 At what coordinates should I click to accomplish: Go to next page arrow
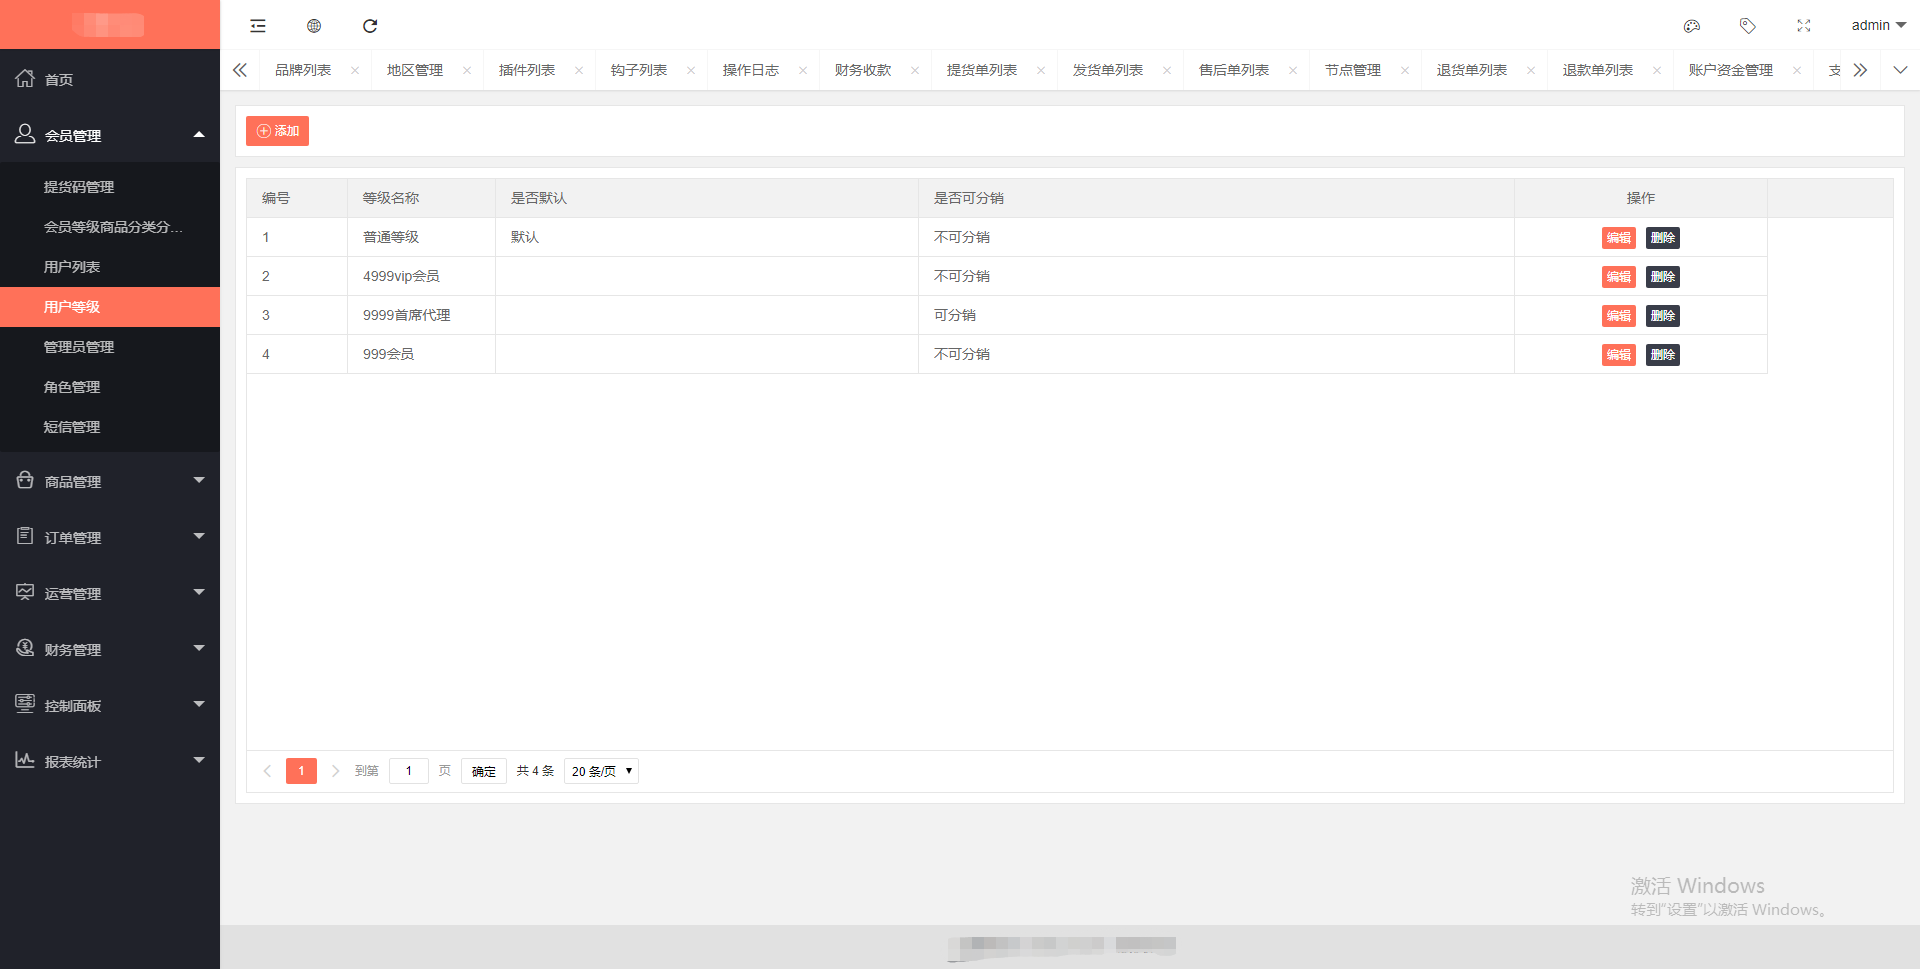(x=335, y=771)
